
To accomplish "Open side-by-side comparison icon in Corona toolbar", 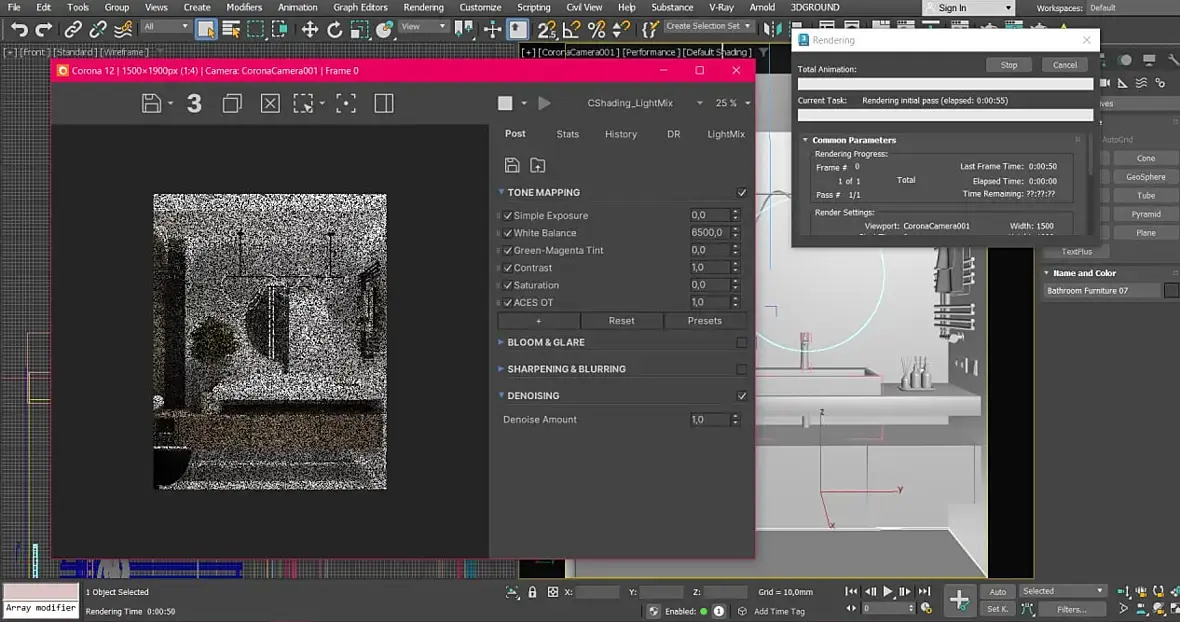I will [x=383, y=103].
